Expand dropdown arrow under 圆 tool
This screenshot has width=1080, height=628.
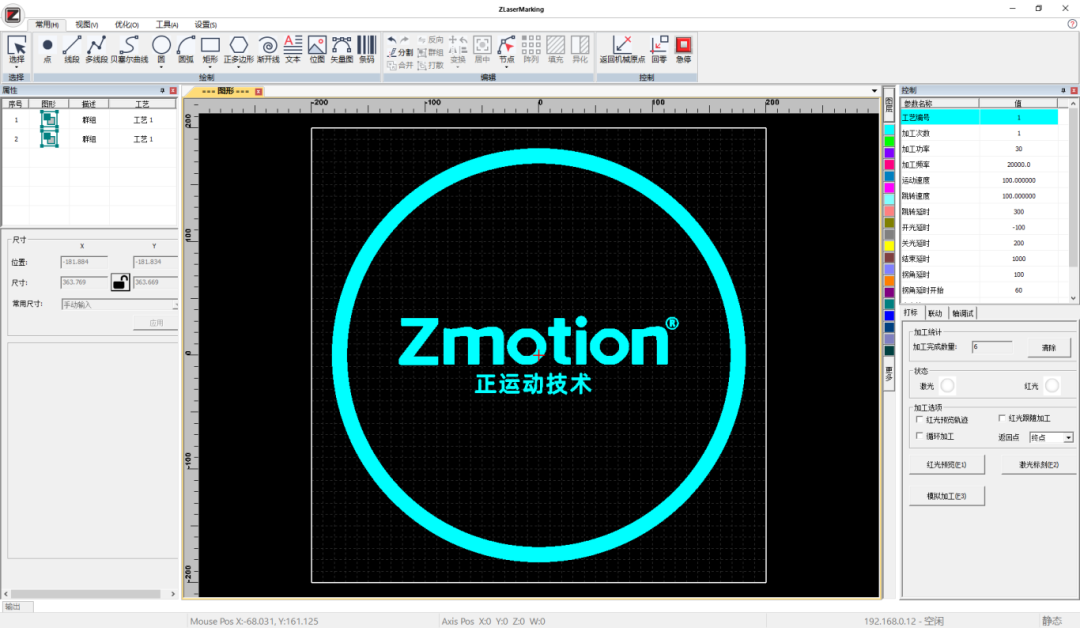(161, 67)
